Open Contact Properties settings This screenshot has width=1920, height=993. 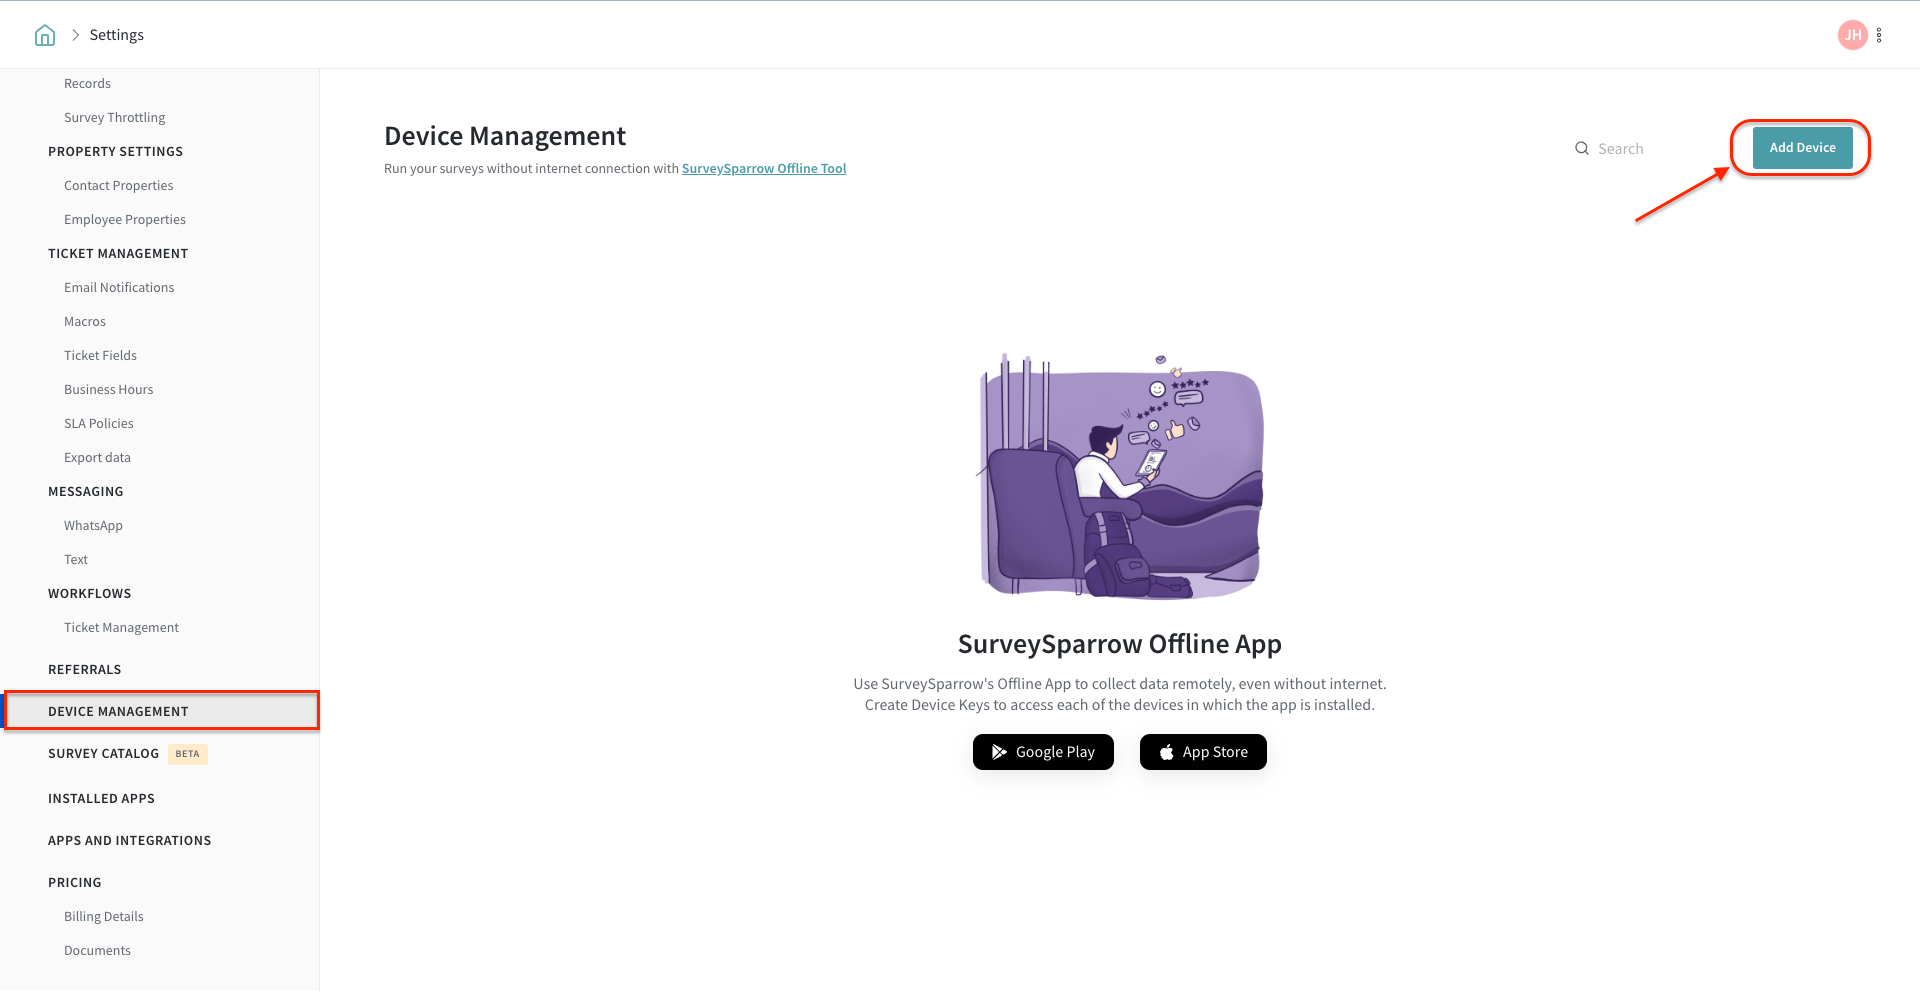click(x=118, y=186)
